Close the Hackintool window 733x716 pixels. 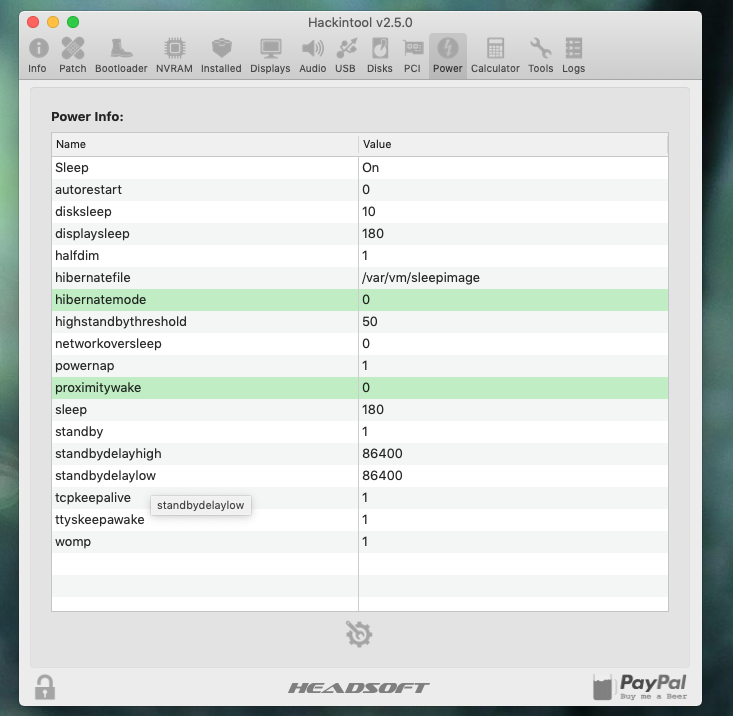pos(33,22)
